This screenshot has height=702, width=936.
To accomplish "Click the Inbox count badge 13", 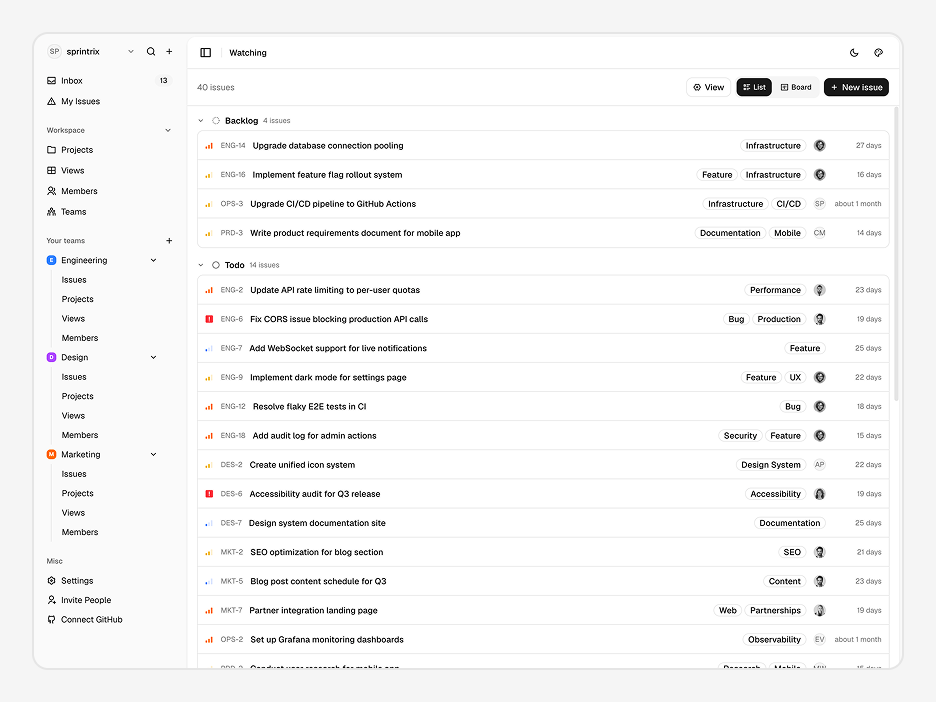I will pyautogui.click(x=164, y=81).
